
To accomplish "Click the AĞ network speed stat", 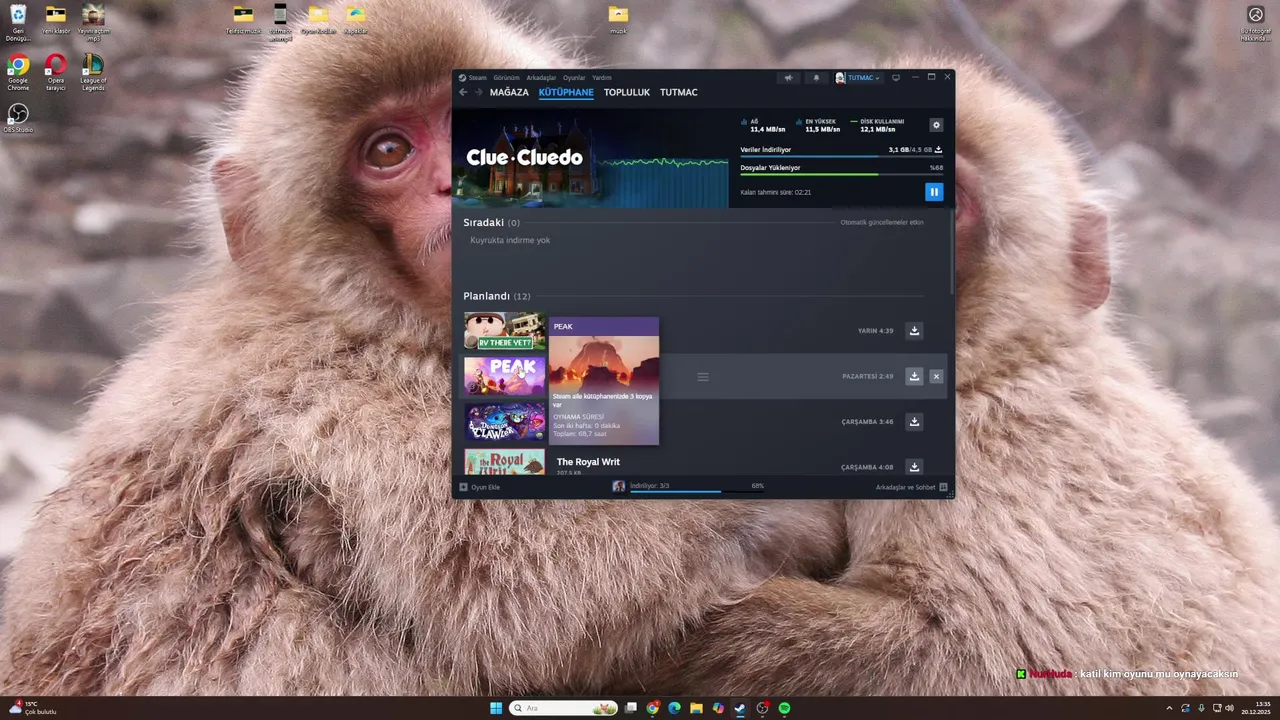I will pos(764,125).
